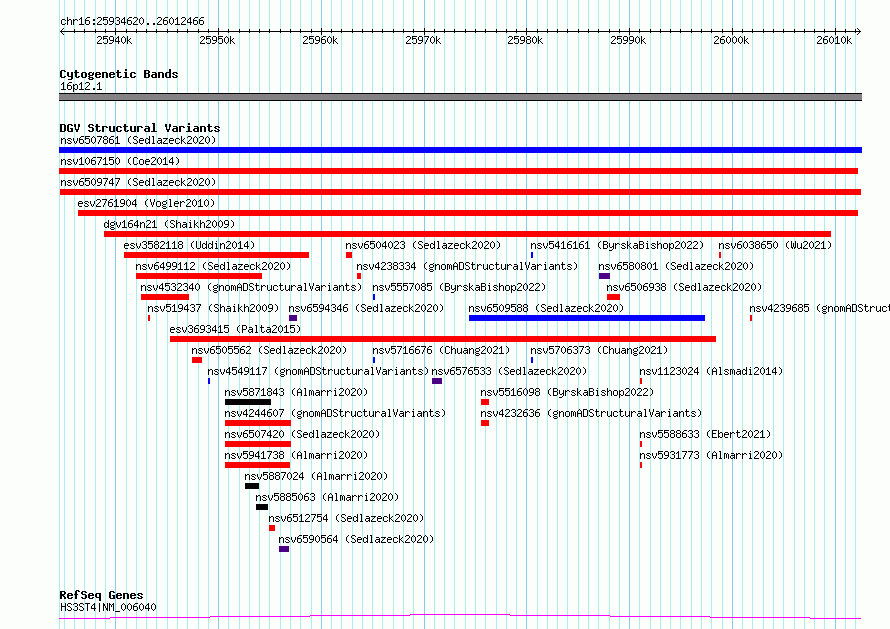Click nsv1123024 (Alsmadi2014) label
Screen dimensions: 890x629
coord(711,371)
